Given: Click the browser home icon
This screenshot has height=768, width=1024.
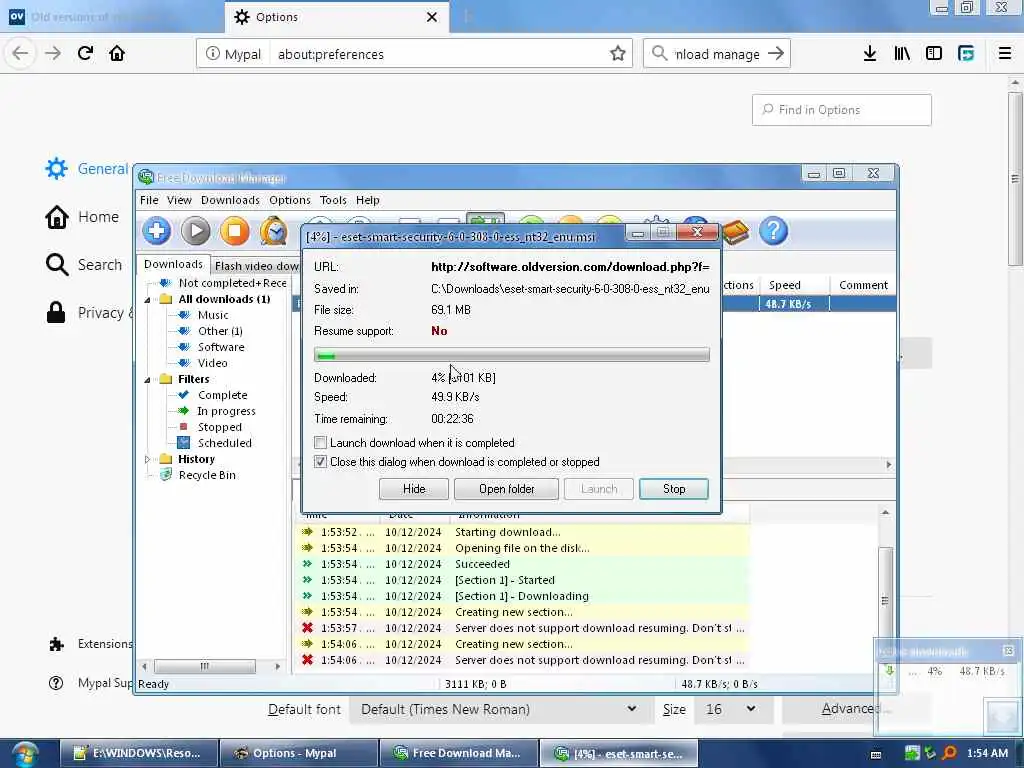Looking at the screenshot, I should (x=117, y=54).
